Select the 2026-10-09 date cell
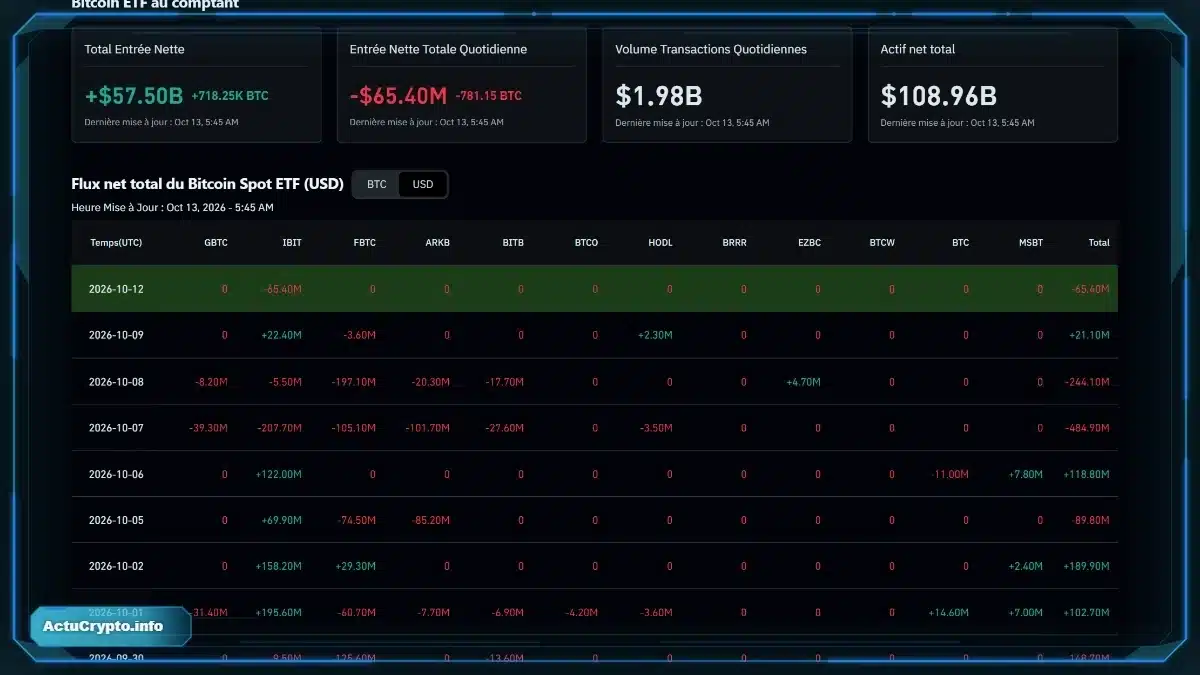 (116, 335)
